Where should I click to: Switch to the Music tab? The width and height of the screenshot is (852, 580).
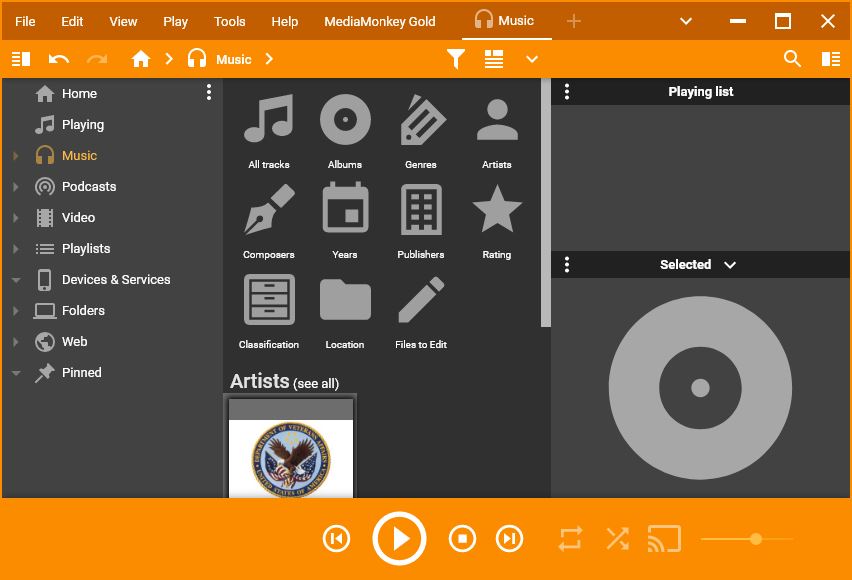pyautogui.click(x=506, y=21)
